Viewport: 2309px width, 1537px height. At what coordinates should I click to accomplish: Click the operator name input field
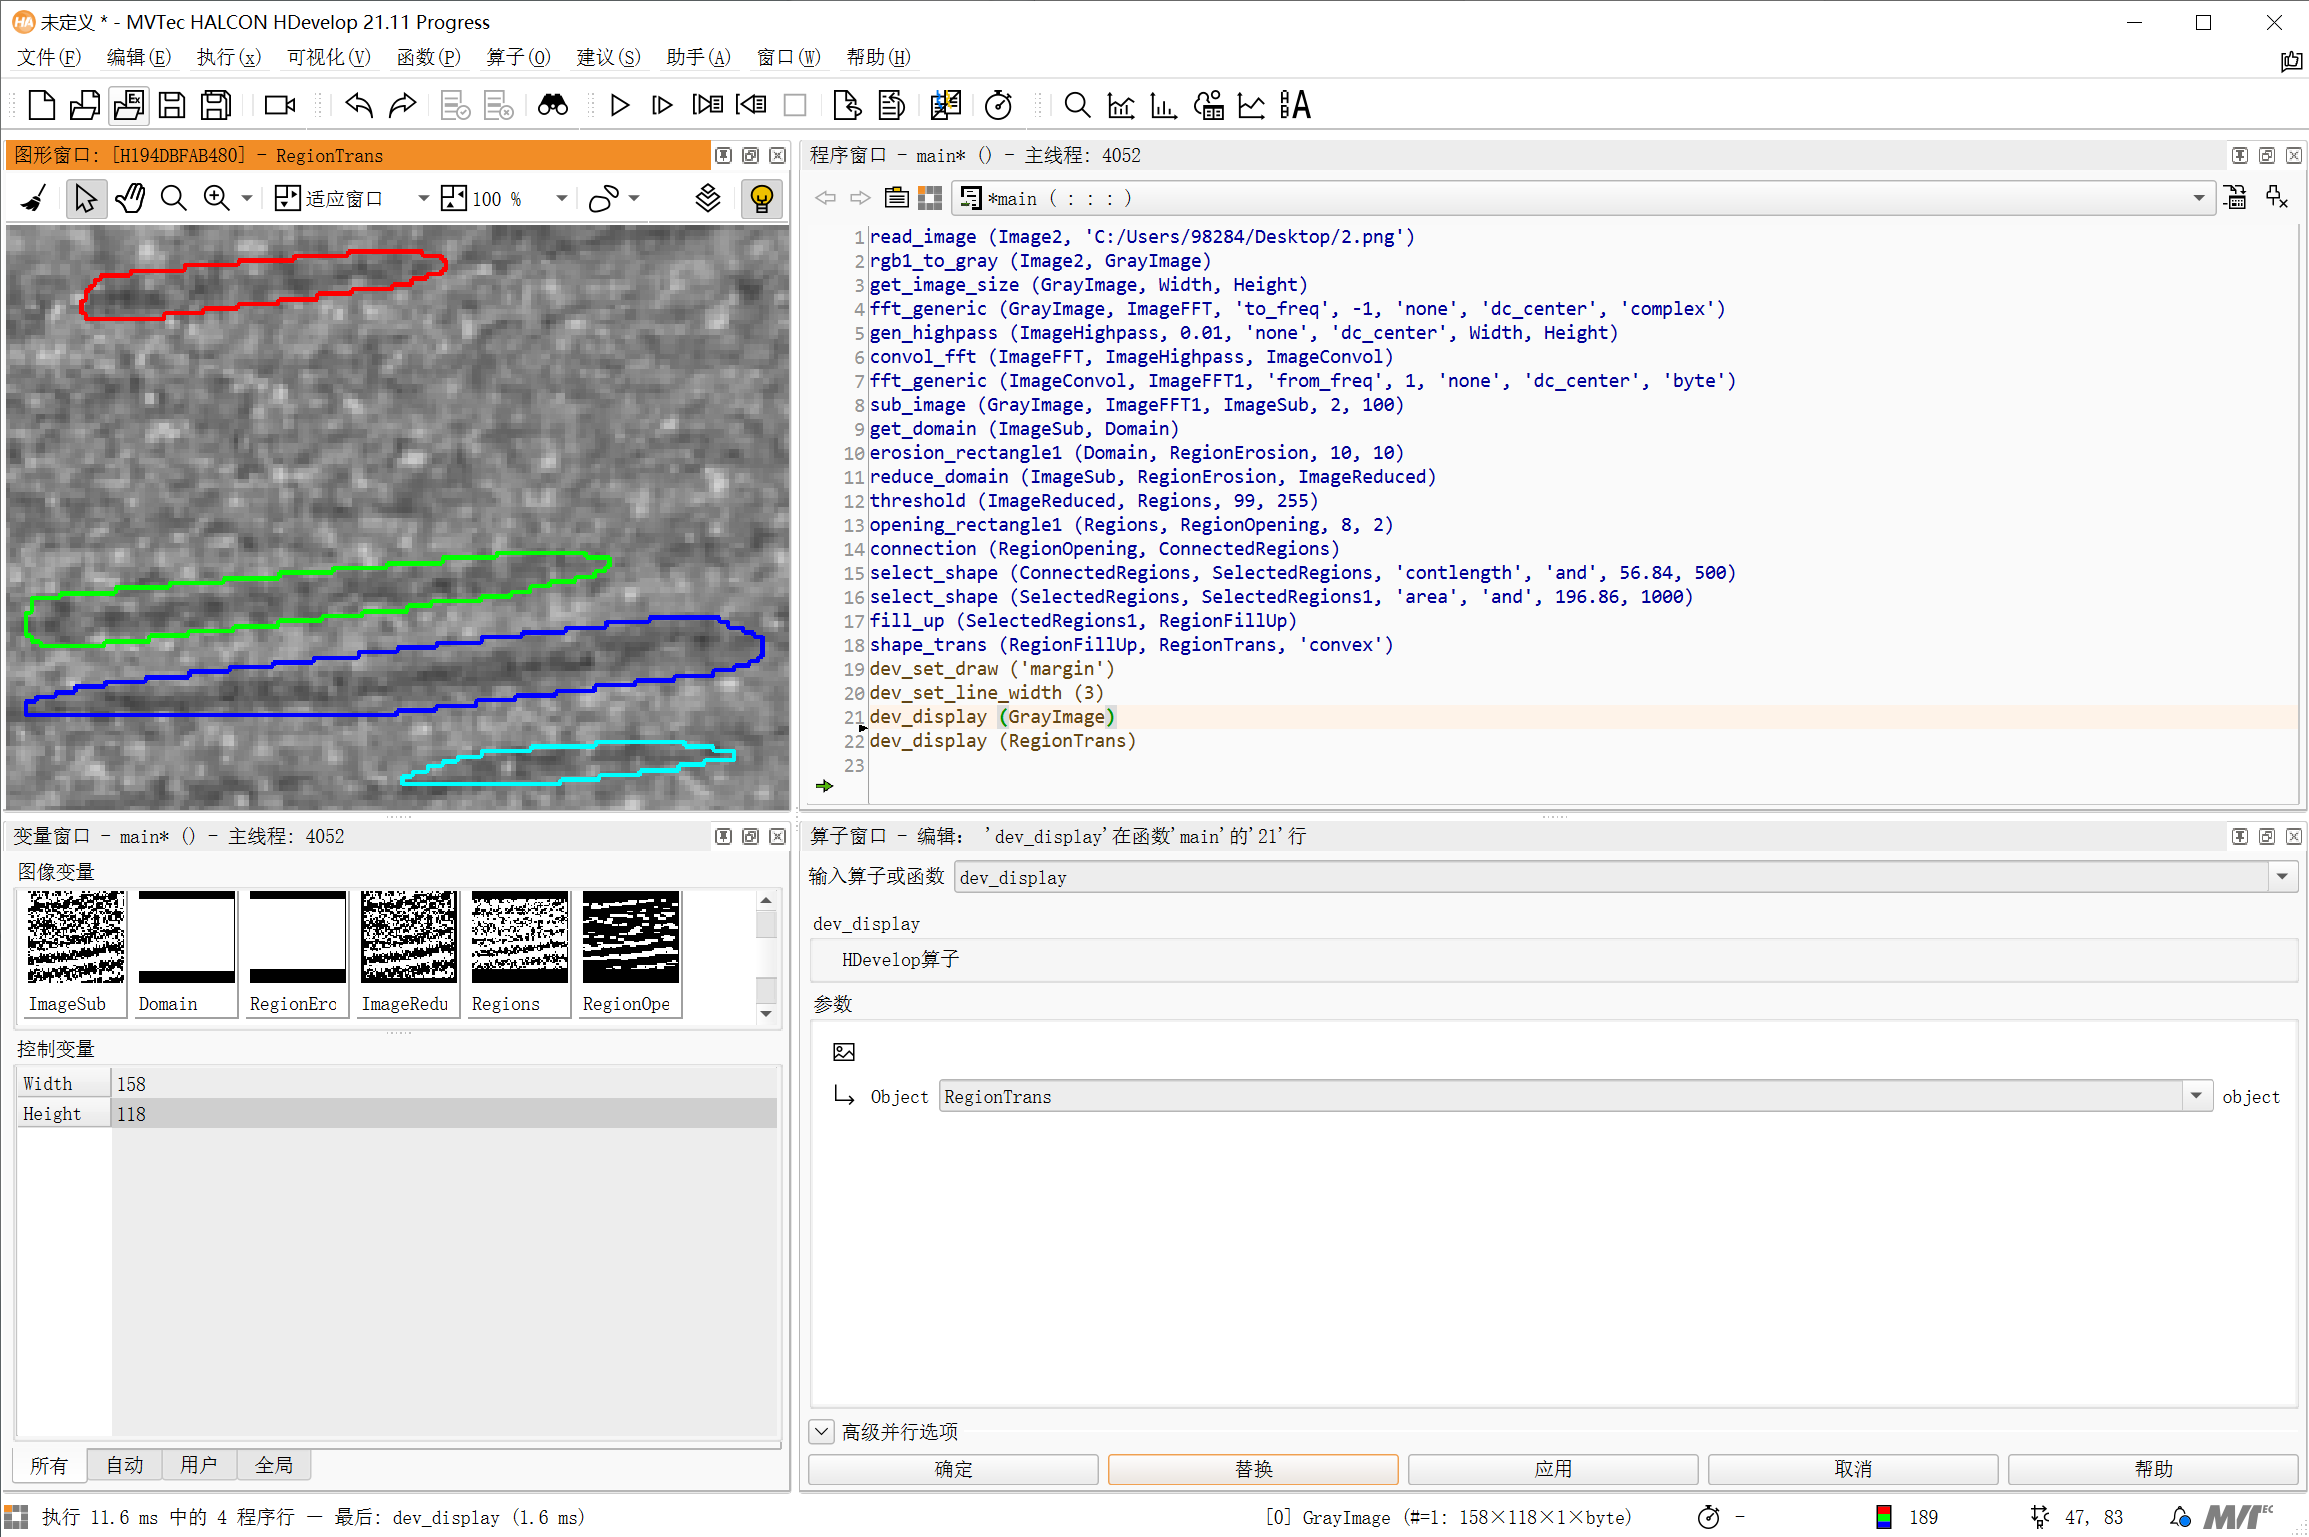coord(1612,877)
